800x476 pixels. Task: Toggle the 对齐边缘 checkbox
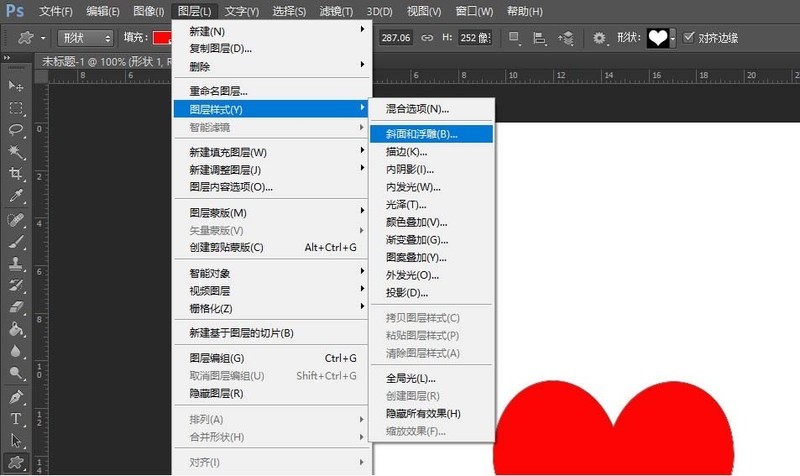[689, 37]
